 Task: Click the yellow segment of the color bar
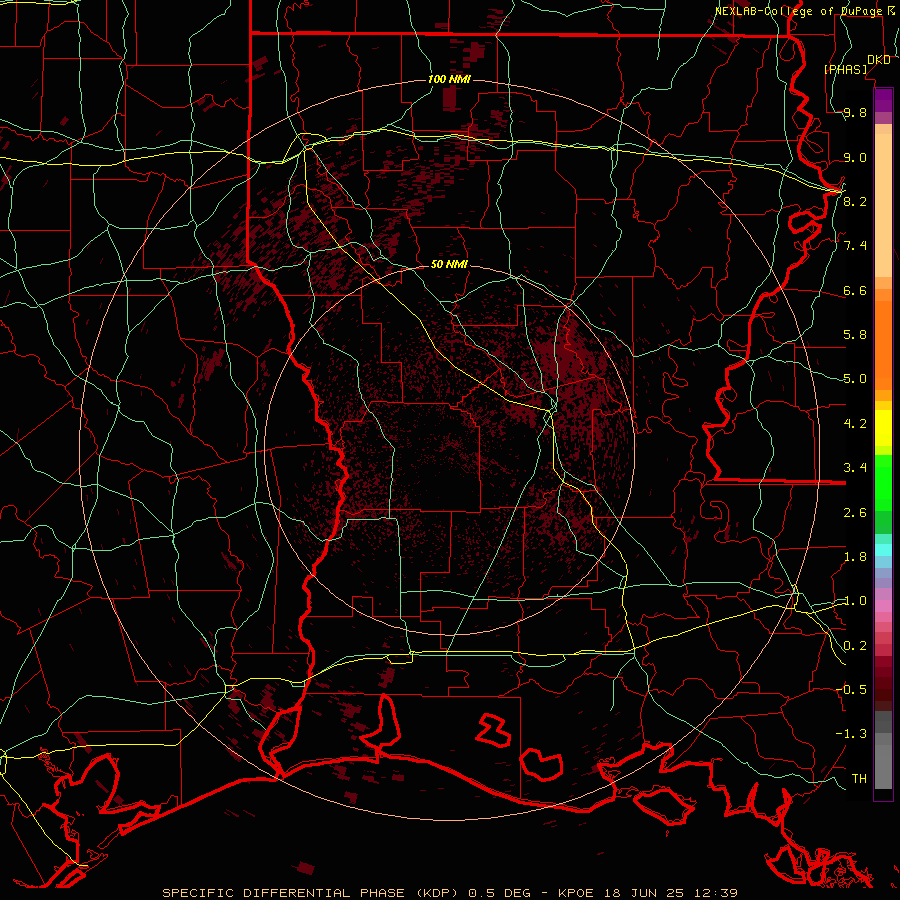[883, 428]
